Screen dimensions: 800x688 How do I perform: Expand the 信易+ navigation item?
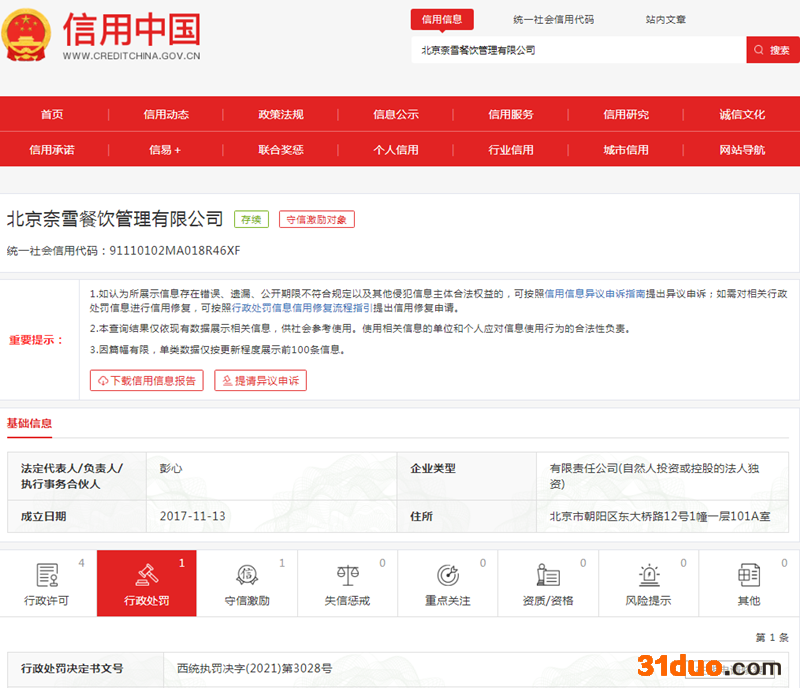pos(166,150)
